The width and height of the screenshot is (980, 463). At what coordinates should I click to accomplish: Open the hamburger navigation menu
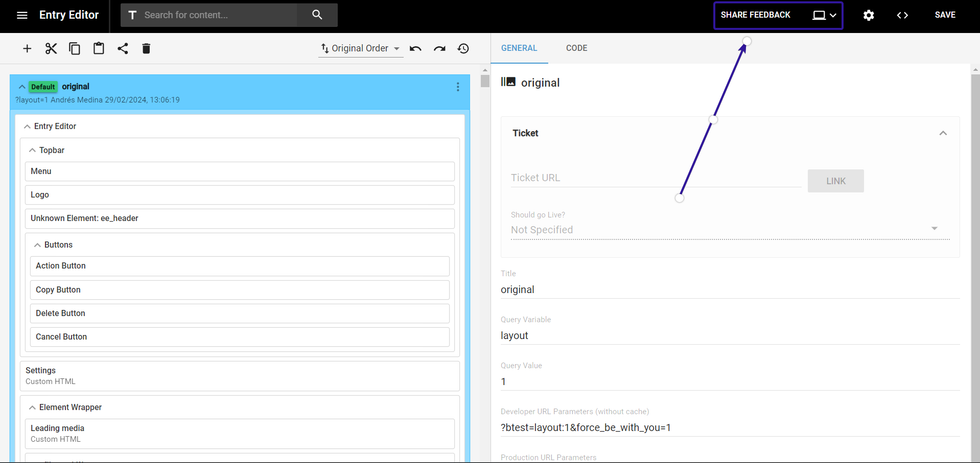(22, 16)
